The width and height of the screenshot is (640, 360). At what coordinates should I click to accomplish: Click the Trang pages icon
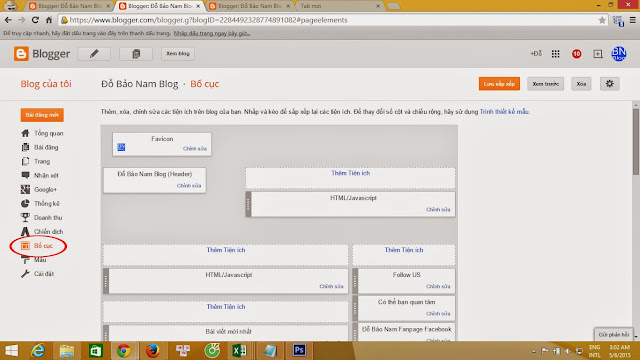[25, 161]
